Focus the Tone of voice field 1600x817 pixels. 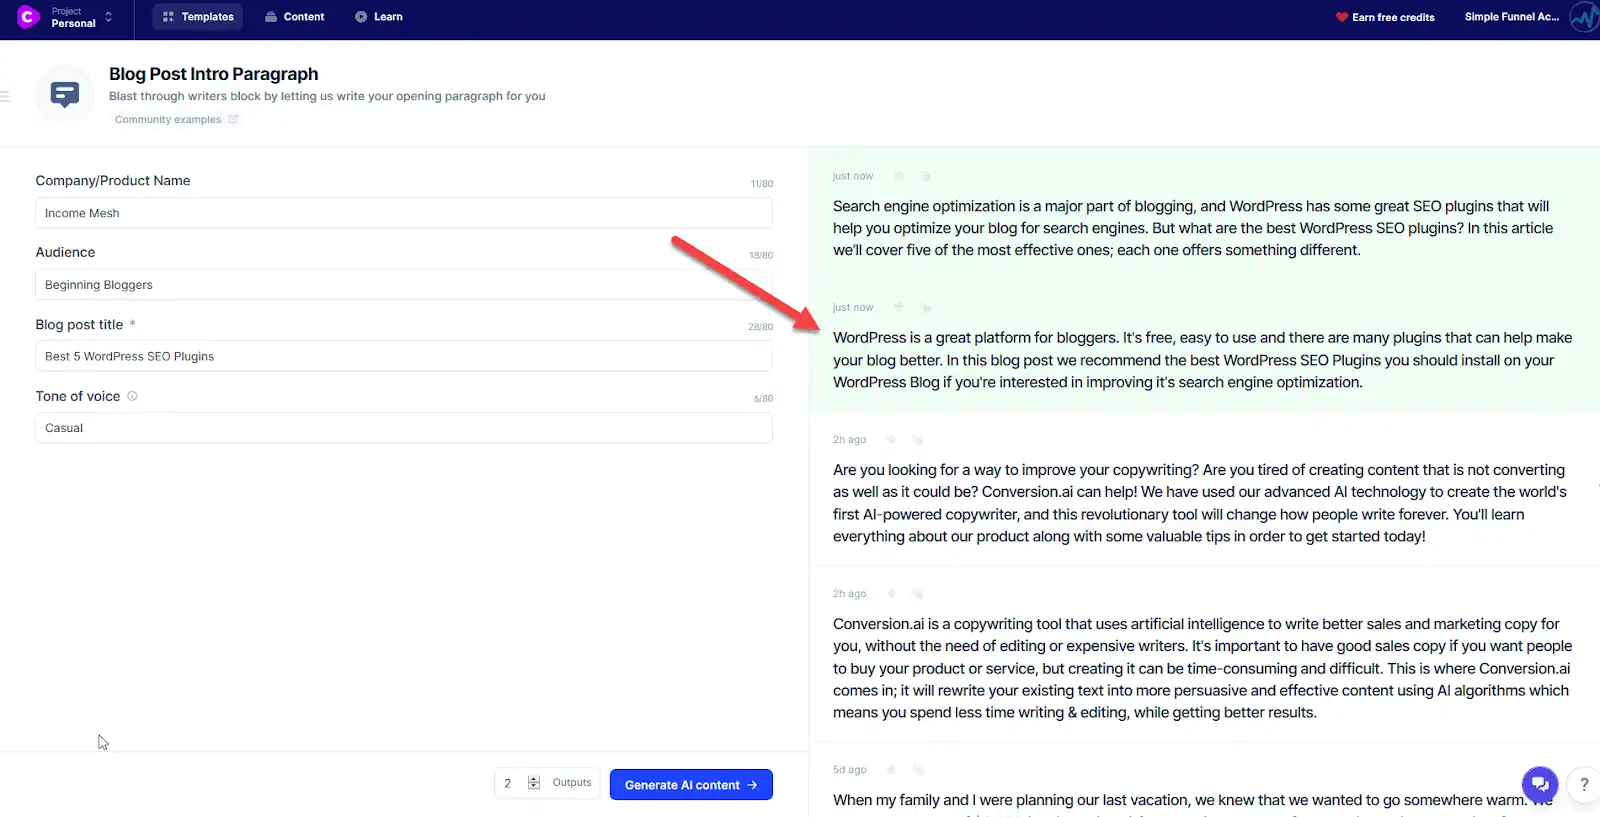pyautogui.click(x=404, y=428)
